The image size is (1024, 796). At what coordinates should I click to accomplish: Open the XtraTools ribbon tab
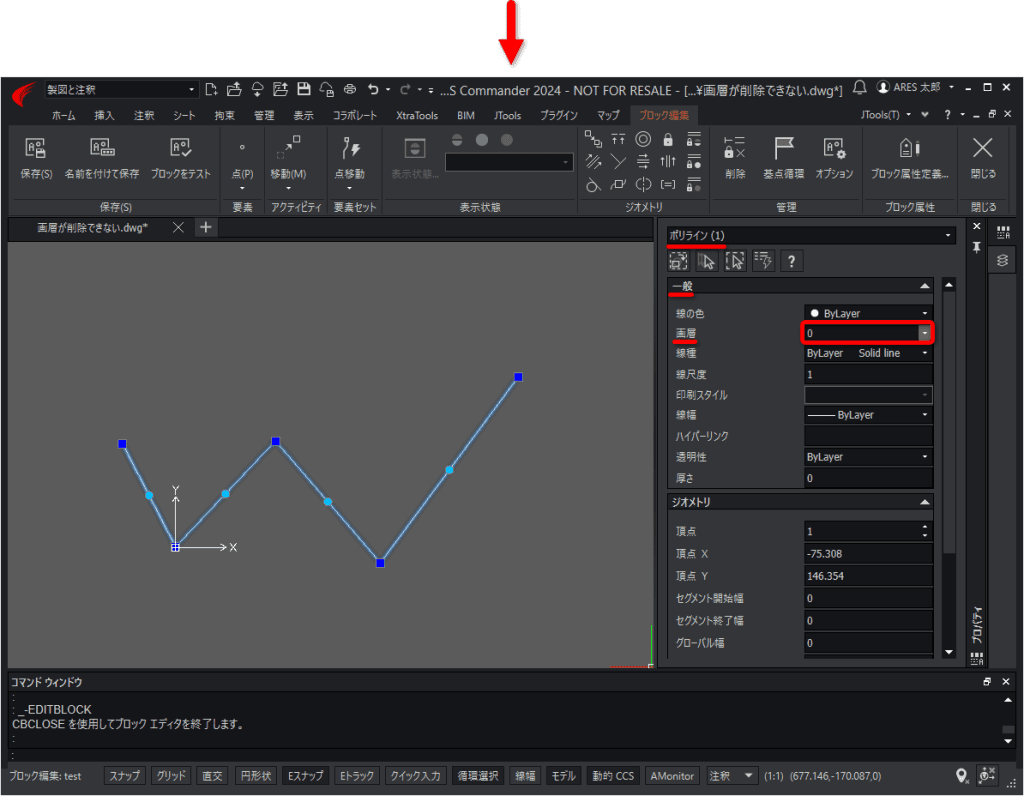417,116
